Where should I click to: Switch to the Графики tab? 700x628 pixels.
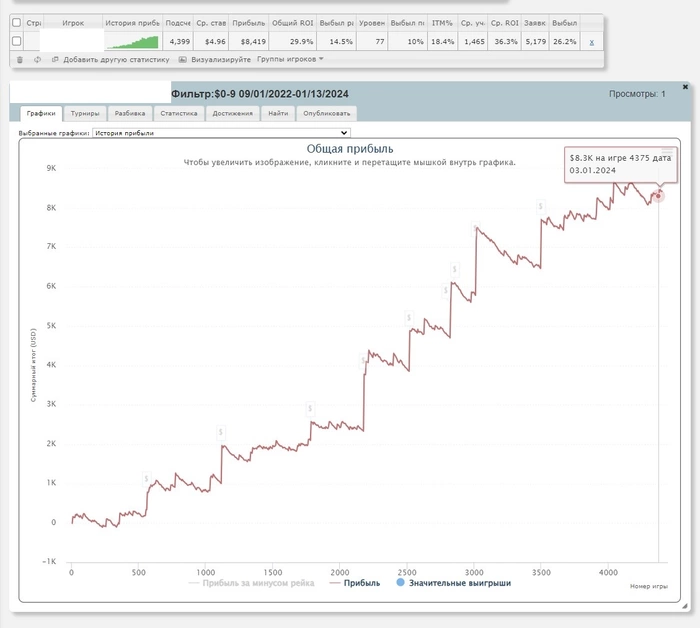point(41,113)
